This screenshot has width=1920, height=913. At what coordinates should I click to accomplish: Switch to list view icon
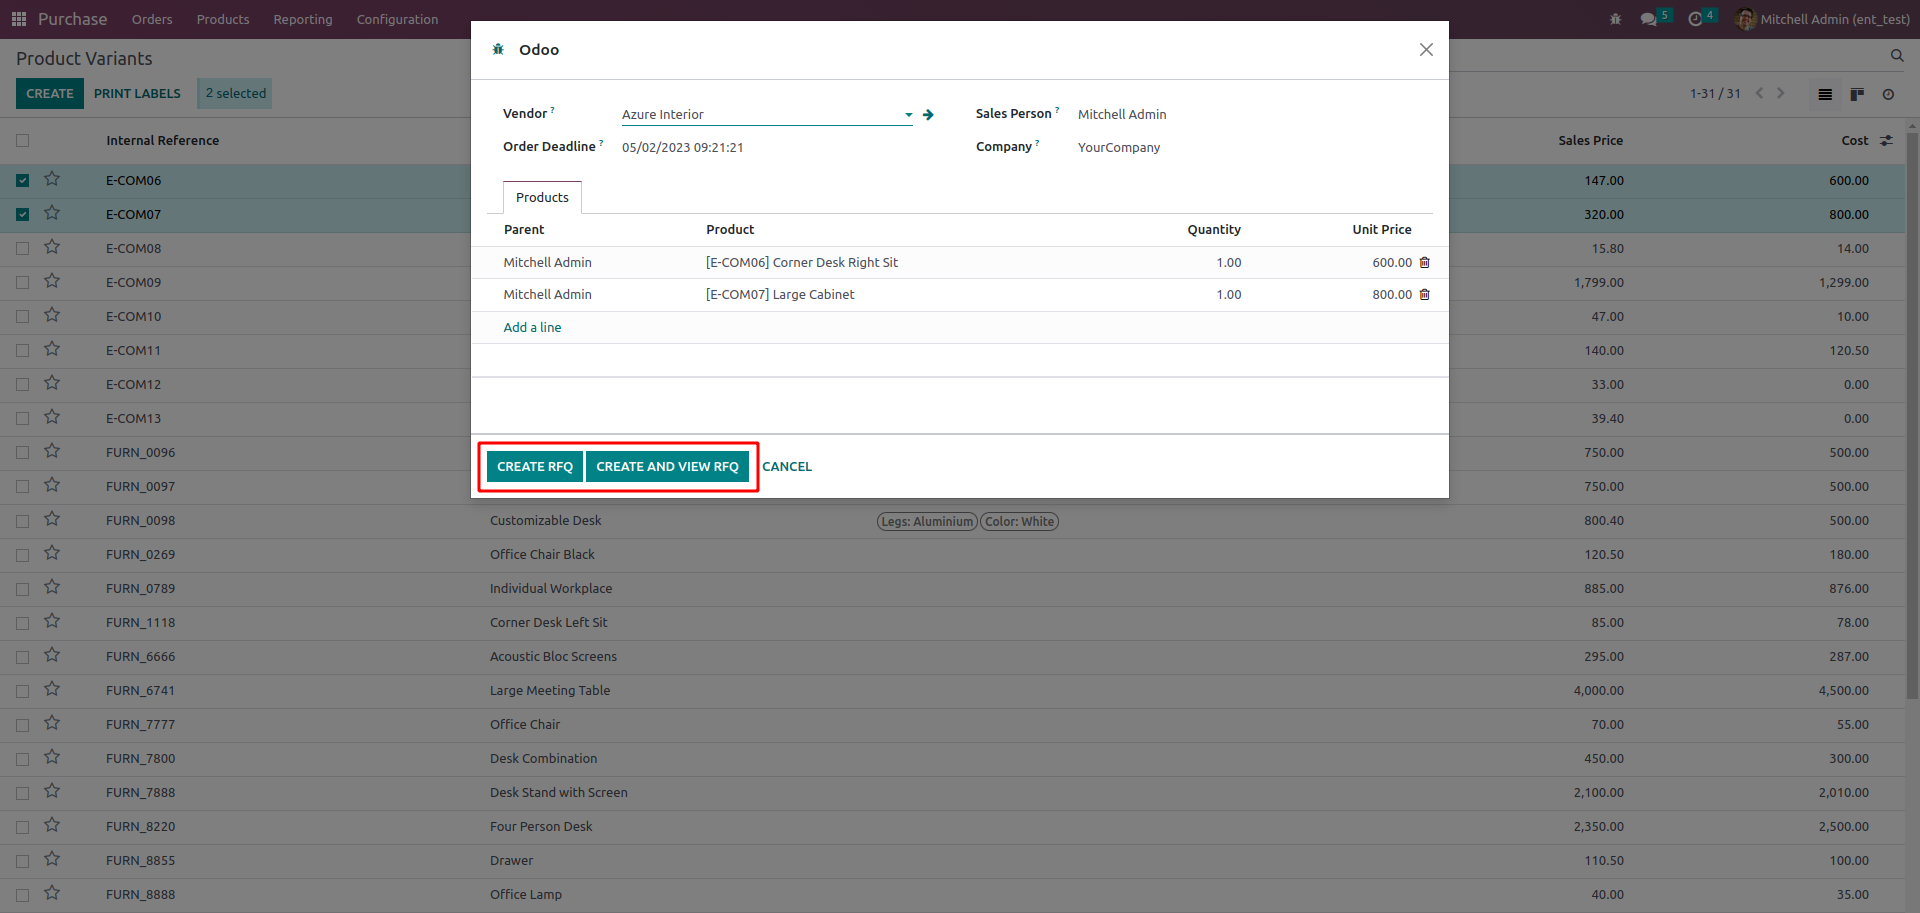[1825, 94]
